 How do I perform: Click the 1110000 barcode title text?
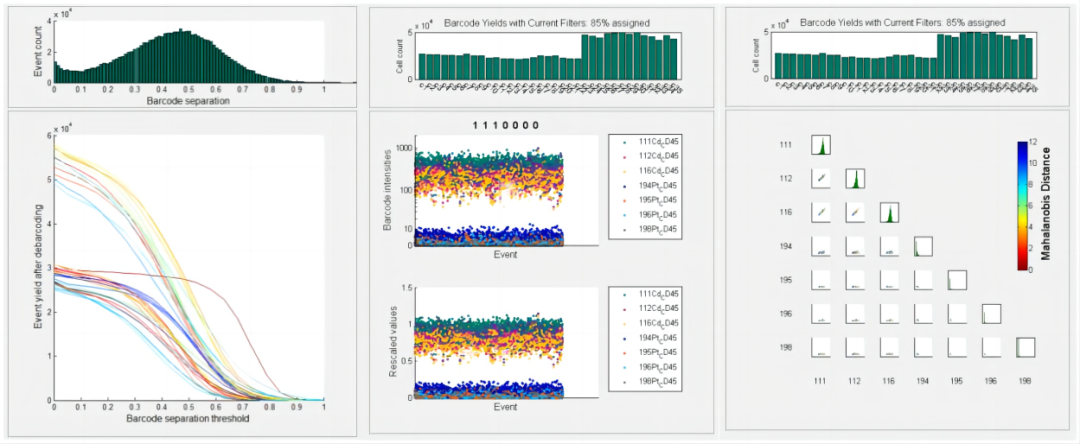pyautogui.click(x=500, y=126)
